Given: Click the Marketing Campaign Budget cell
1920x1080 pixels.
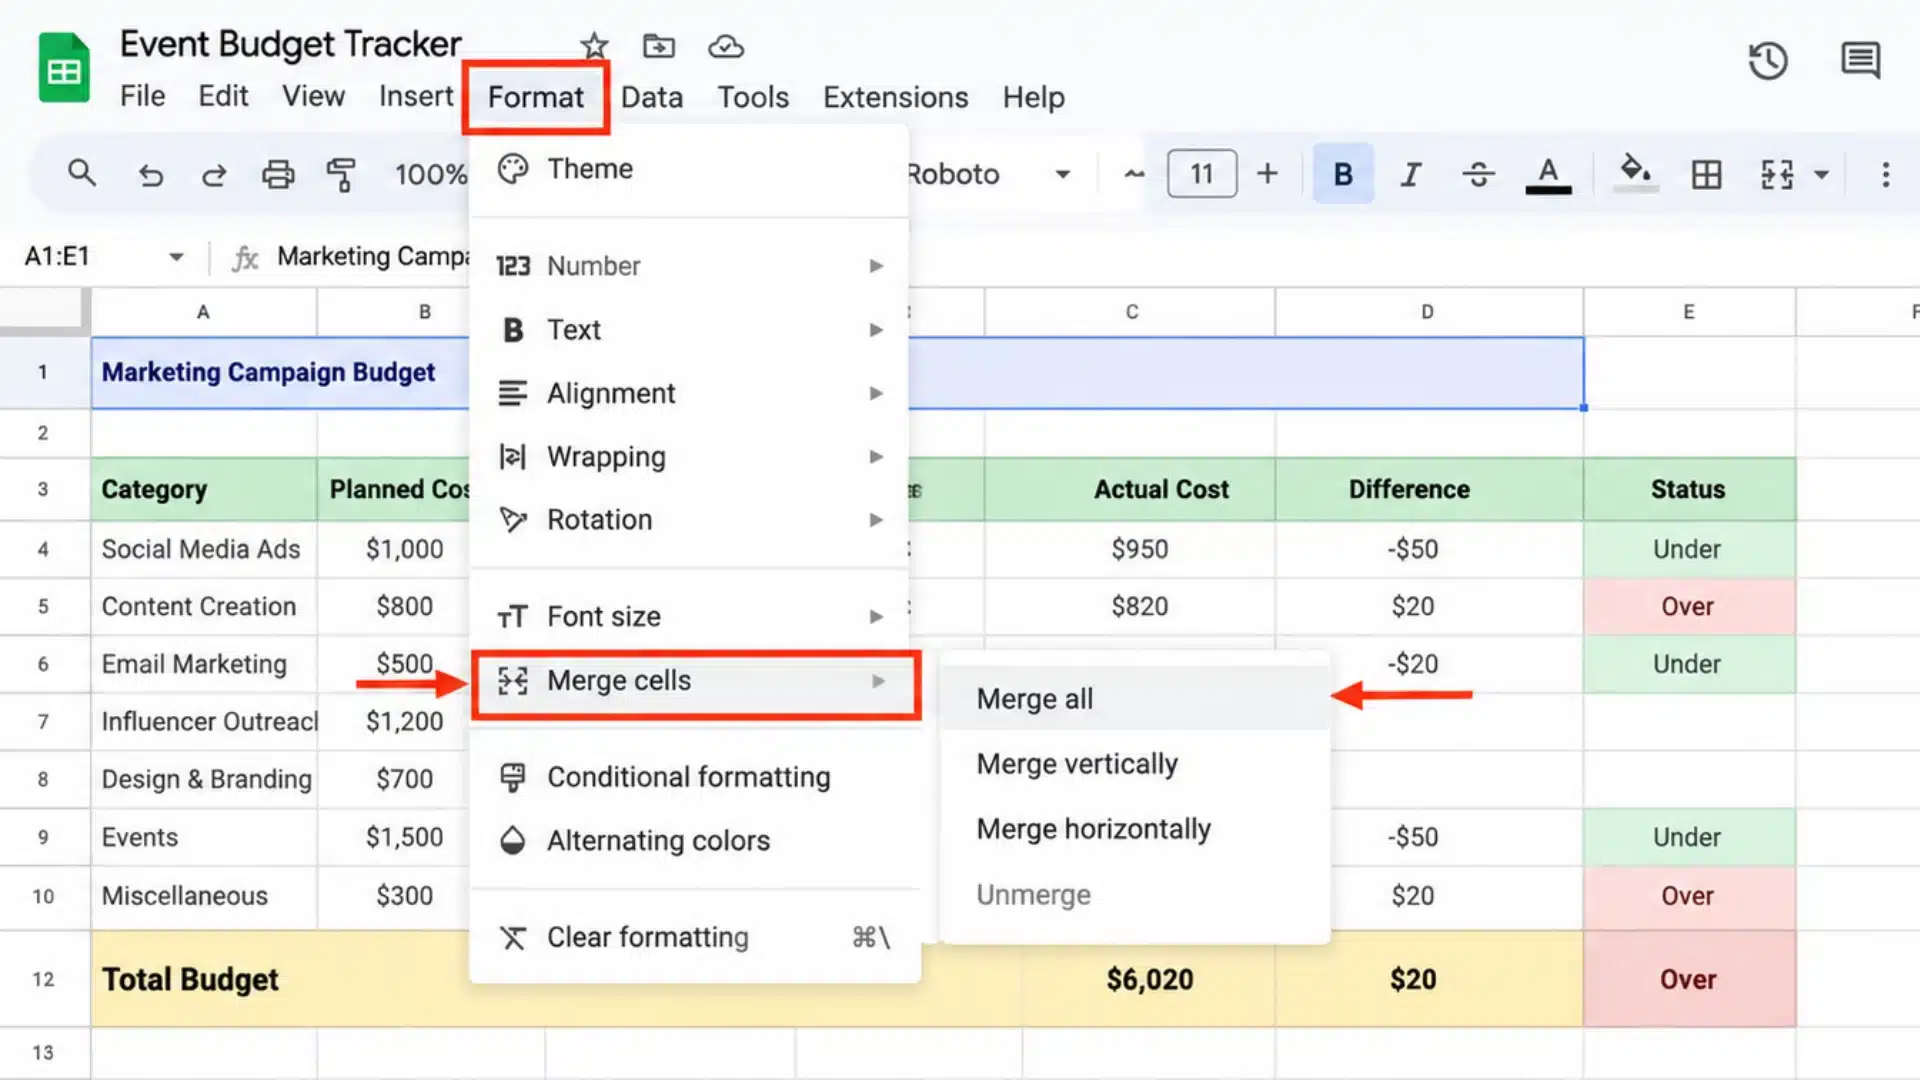Looking at the screenshot, I should tap(280, 372).
